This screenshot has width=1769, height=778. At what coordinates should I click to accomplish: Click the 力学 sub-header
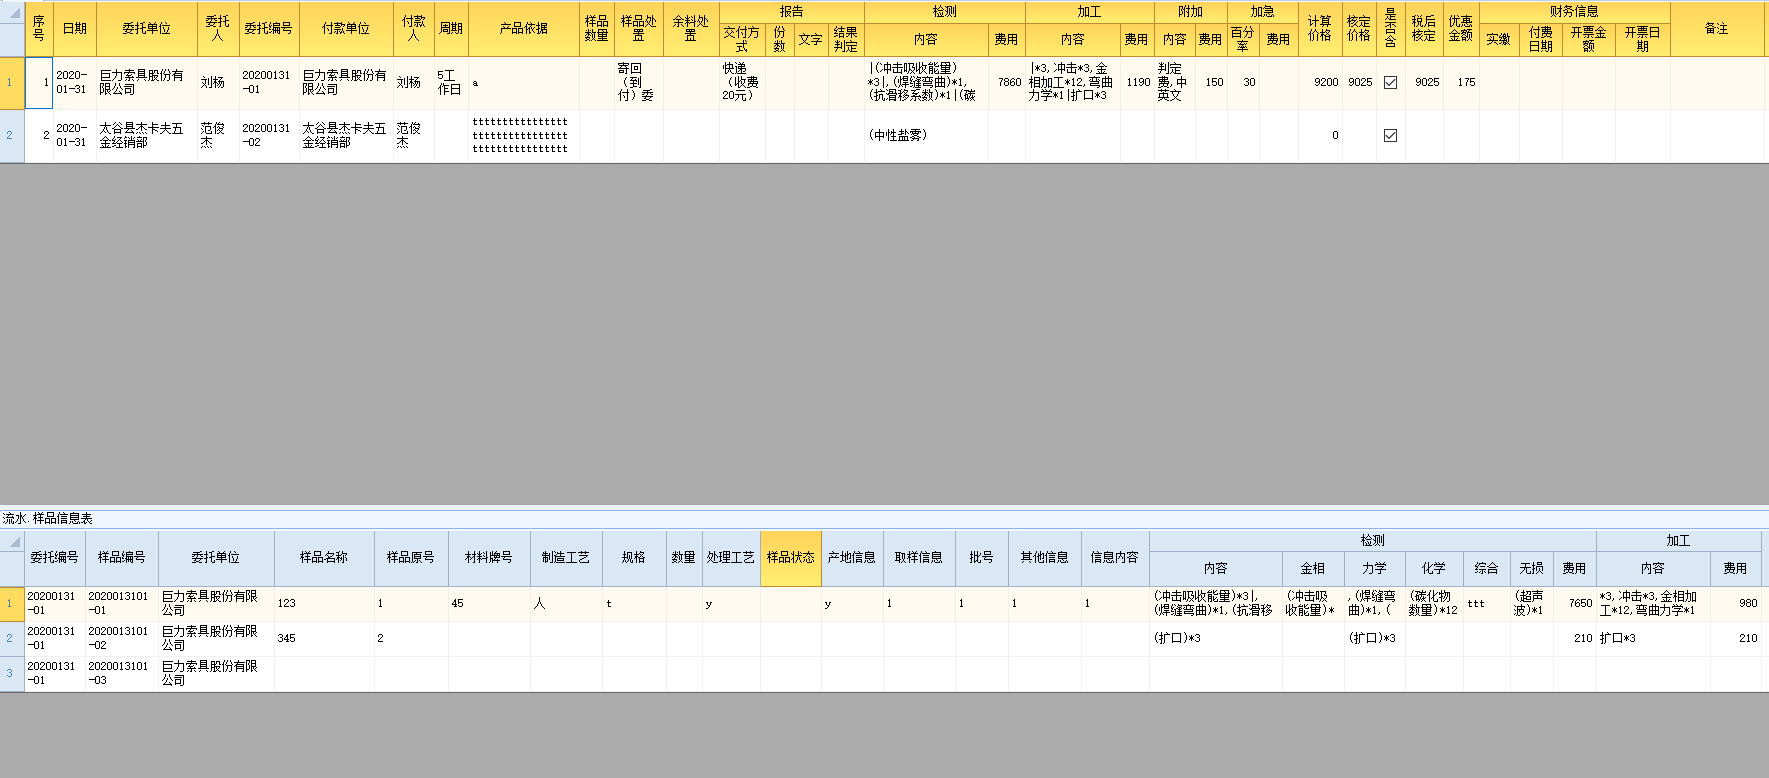(1375, 568)
